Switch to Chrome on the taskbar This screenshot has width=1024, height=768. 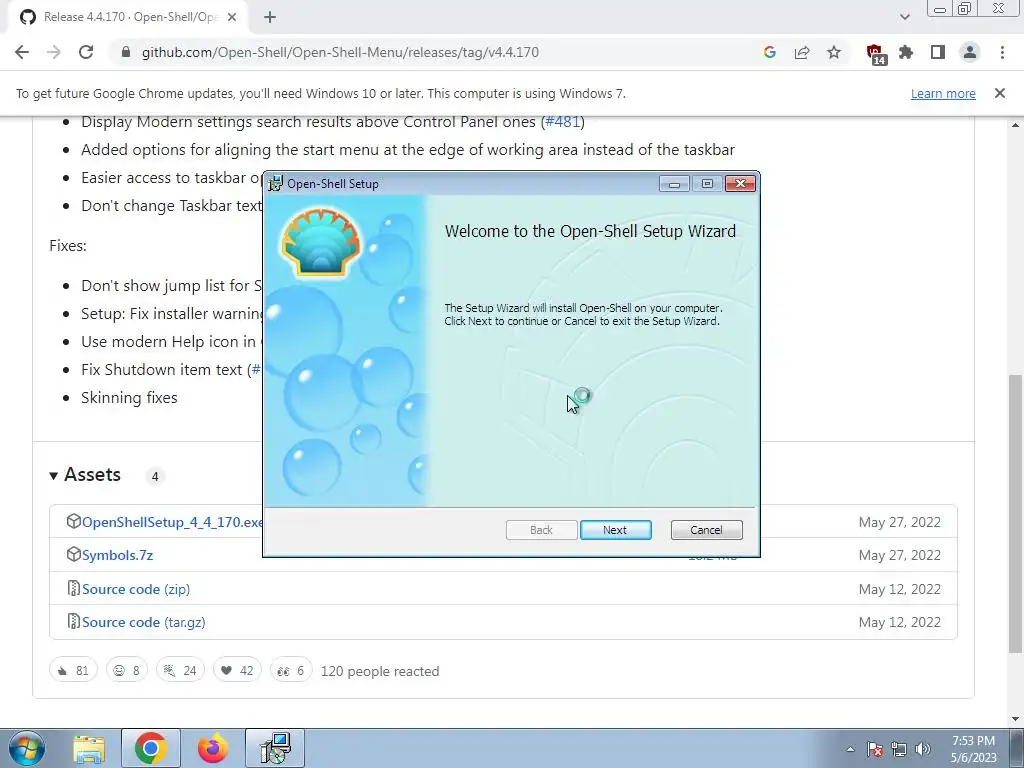[x=151, y=748]
